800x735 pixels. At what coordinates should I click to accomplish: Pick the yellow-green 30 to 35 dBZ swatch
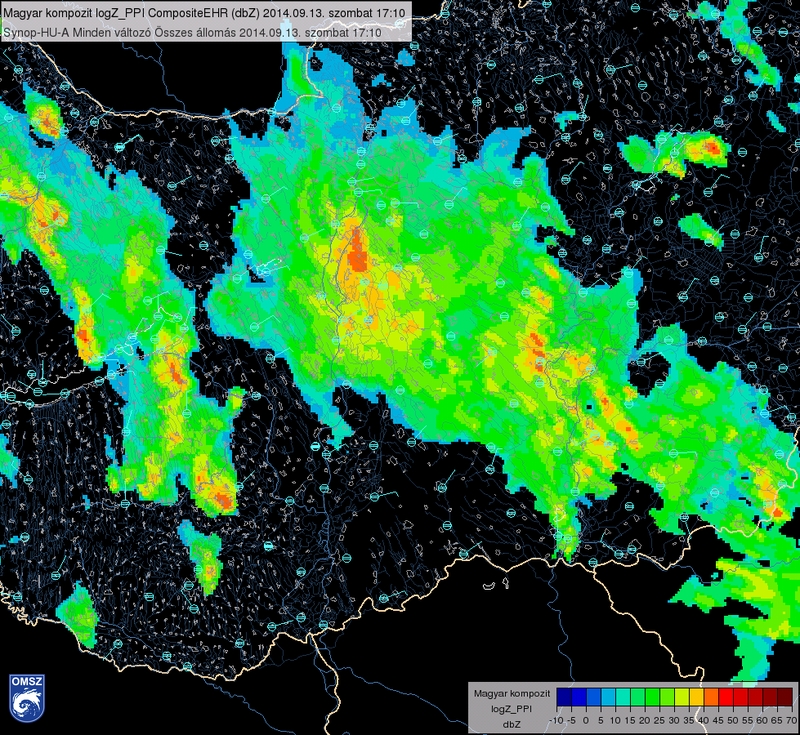coord(682,697)
